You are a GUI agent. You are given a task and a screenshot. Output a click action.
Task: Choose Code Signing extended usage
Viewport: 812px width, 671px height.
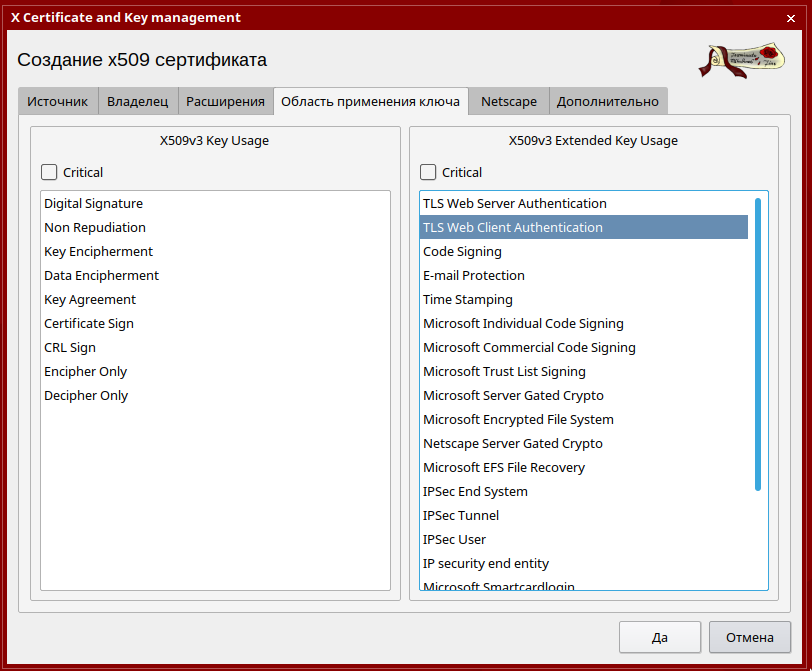(462, 251)
